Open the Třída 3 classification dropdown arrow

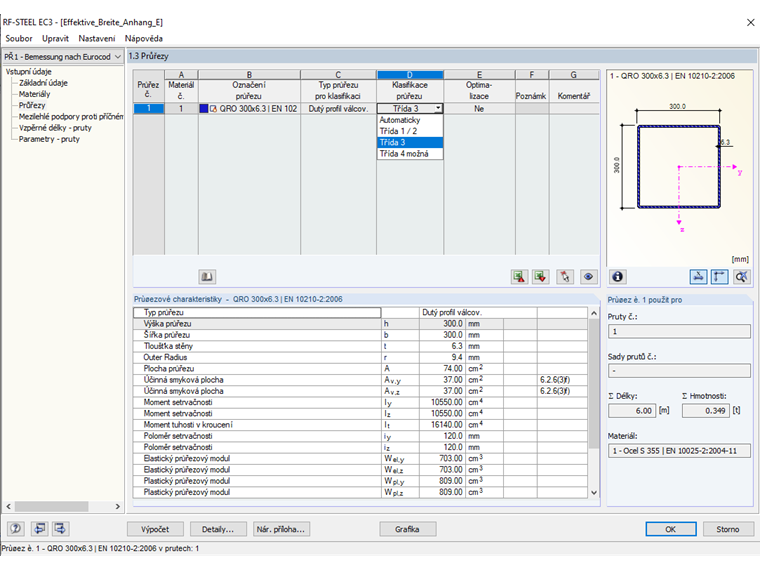pyautogui.click(x=438, y=109)
